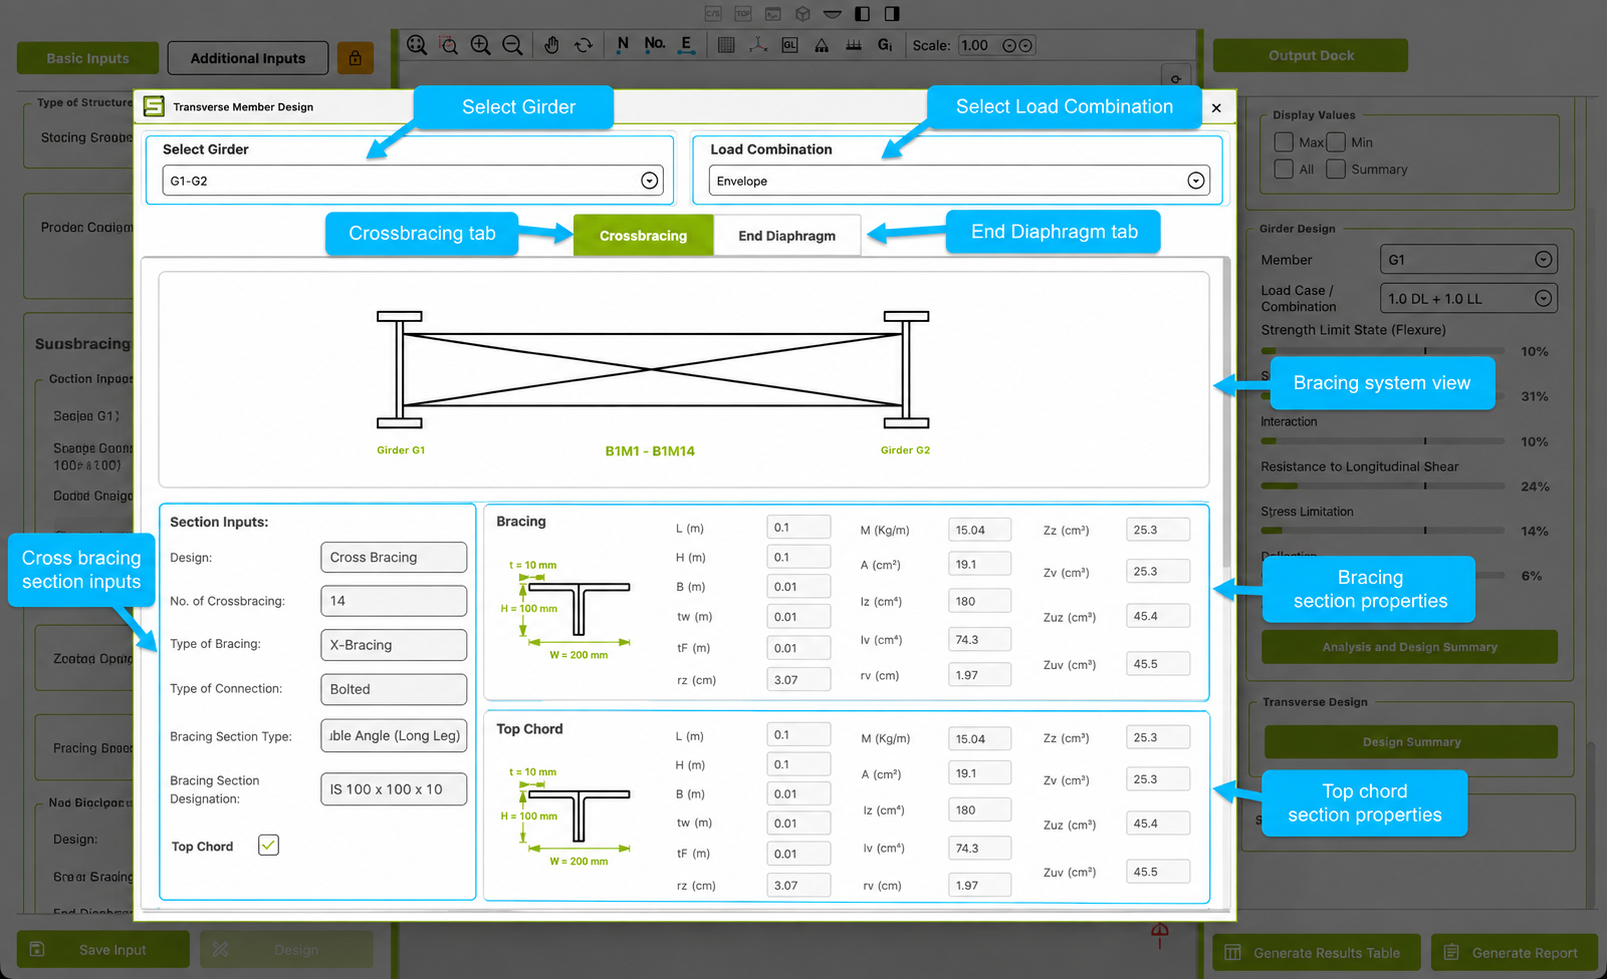Click the Generate Results Table button
Image resolution: width=1607 pixels, height=979 pixels.
click(1316, 952)
